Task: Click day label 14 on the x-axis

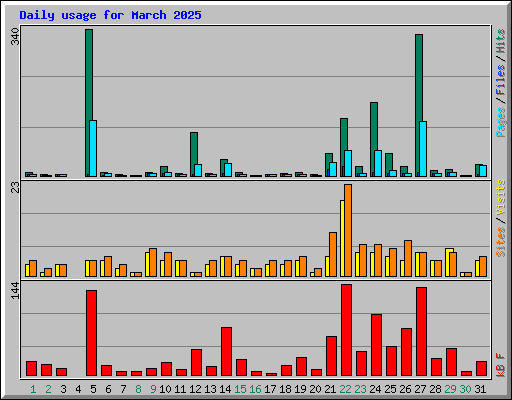Action: (225, 389)
